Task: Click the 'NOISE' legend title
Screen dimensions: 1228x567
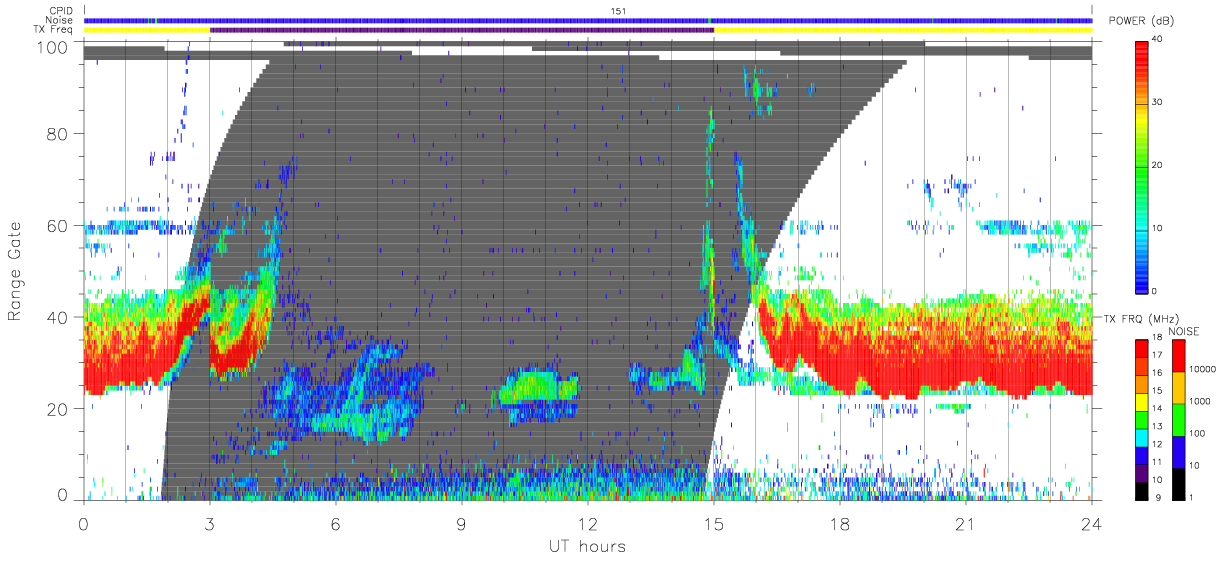Action: pyautogui.click(x=1184, y=331)
